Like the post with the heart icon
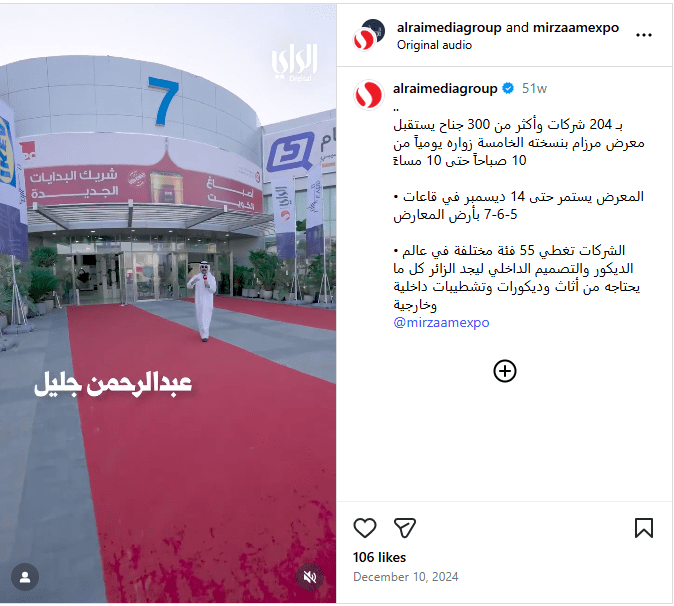Screen dimensions: 674x606 (365, 527)
